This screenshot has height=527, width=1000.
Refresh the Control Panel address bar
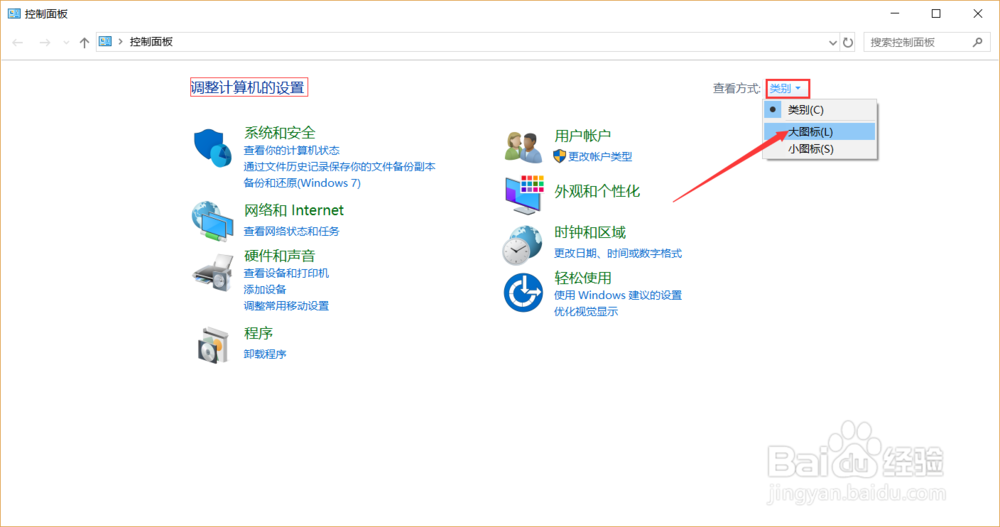point(848,42)
